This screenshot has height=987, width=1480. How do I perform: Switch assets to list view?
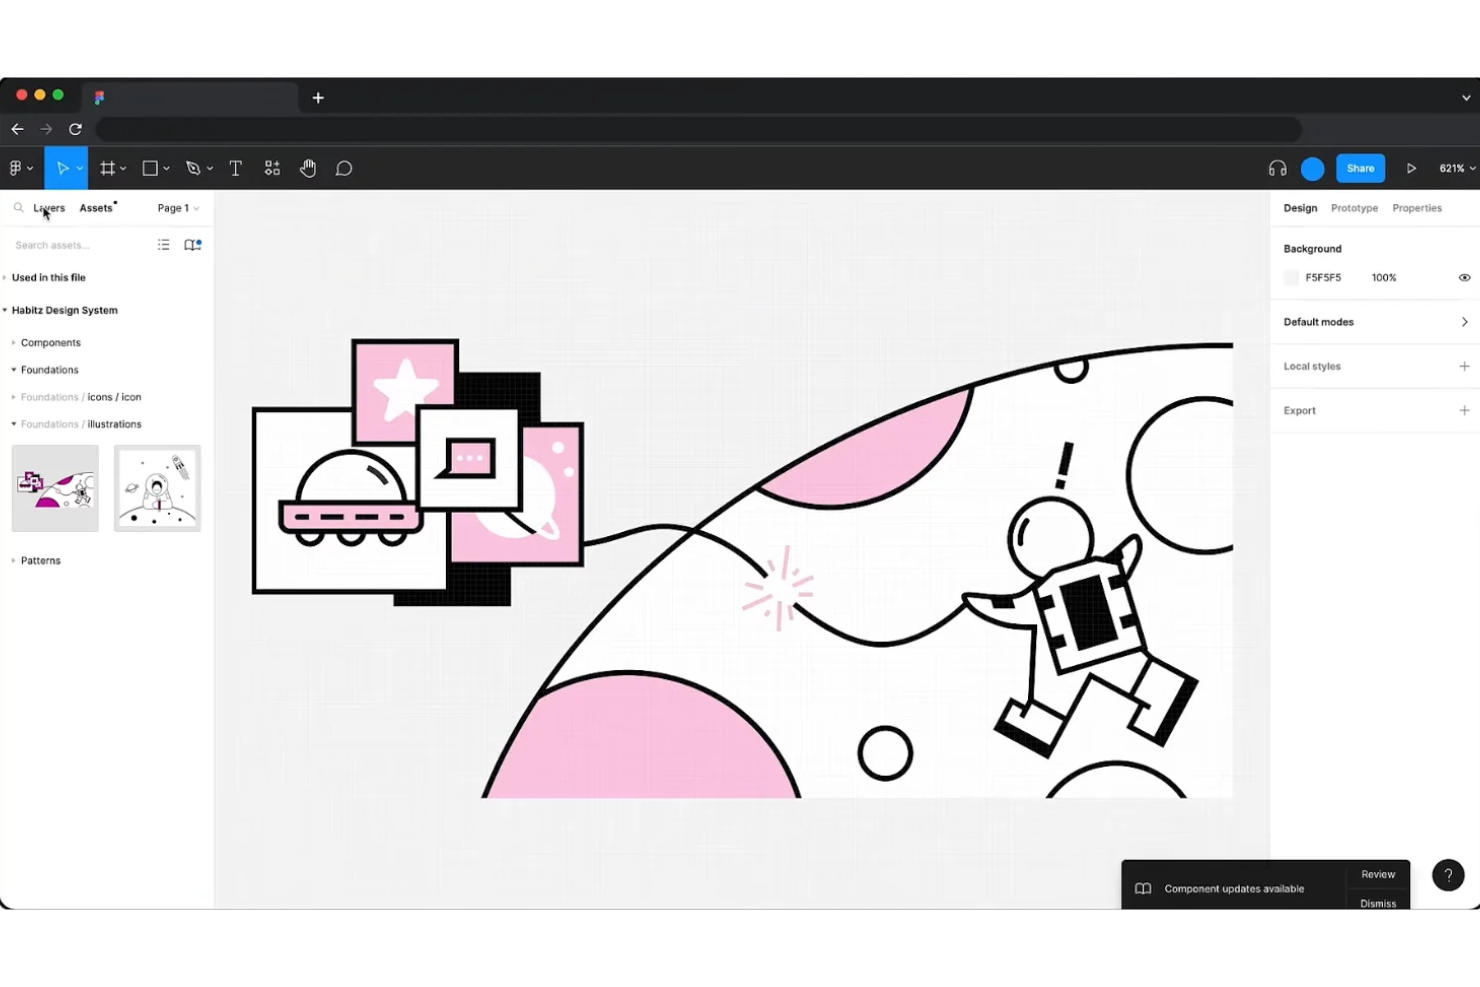tap(164, 245)
